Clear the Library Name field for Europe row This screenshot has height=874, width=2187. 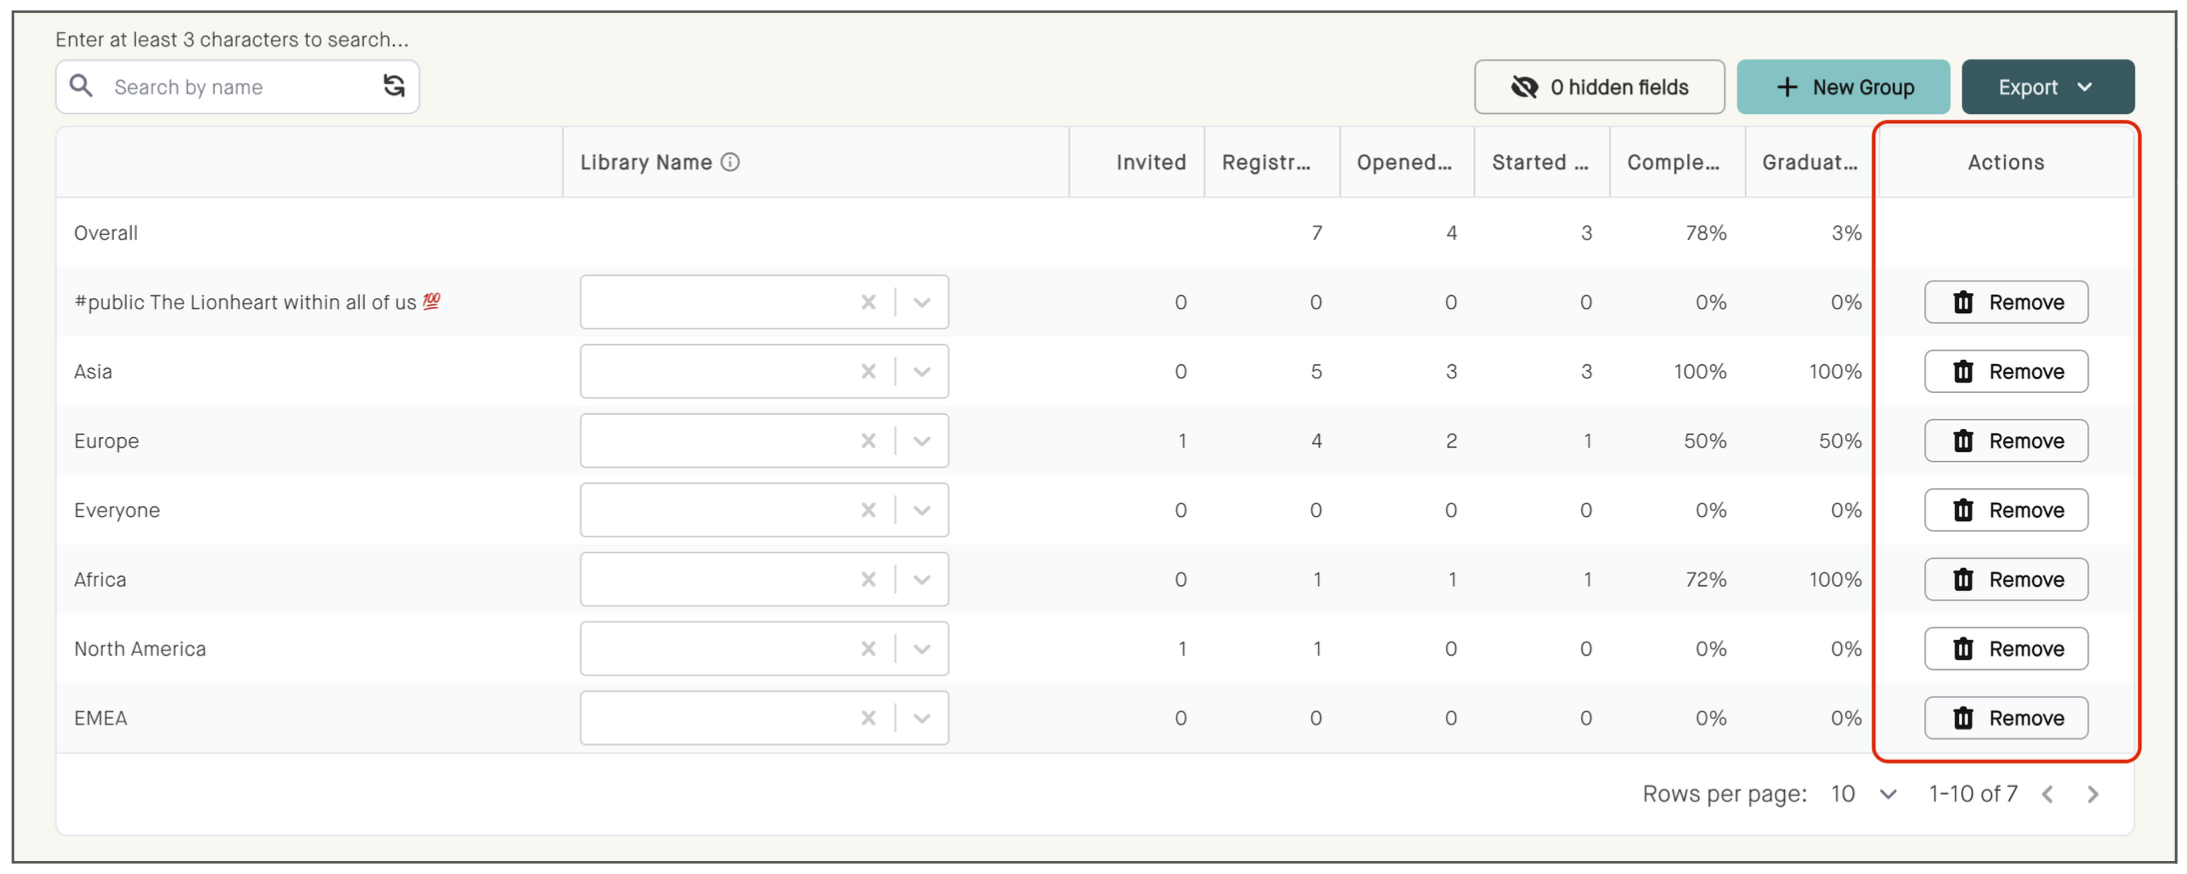click(x=868, y=441)
